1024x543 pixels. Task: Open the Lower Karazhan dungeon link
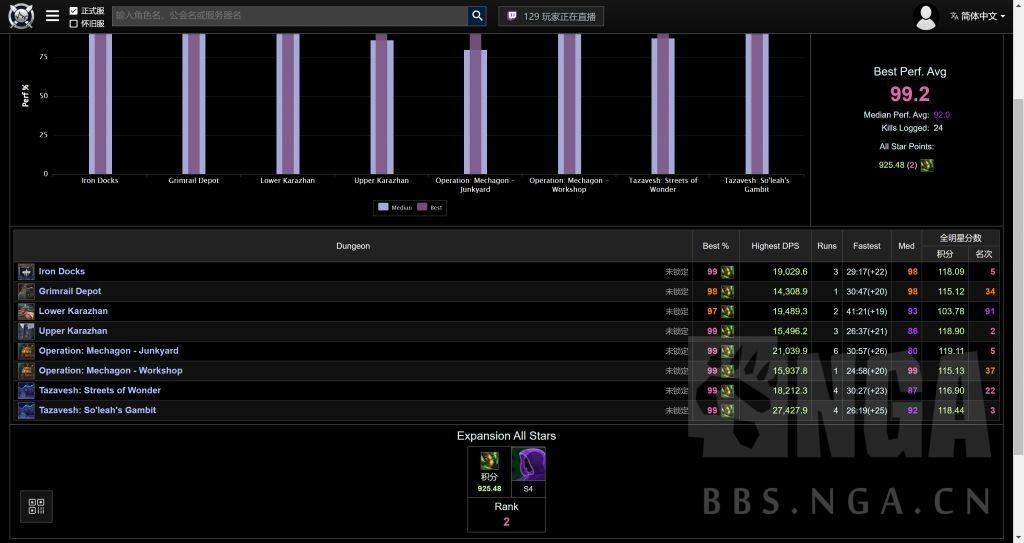[73, 311]
